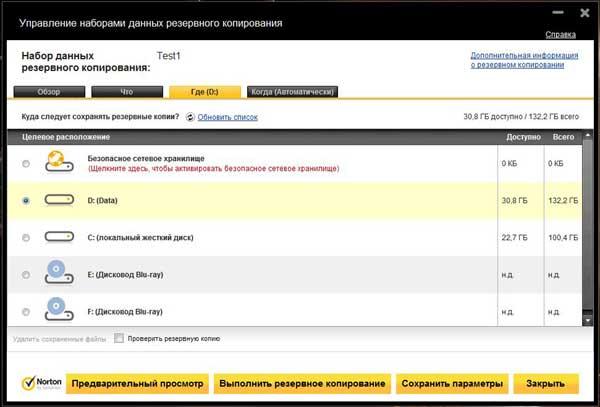Click the E: Blu-ray drive disc icon
The height and width of the screenshot is (407, 600).
pos(59,272)
